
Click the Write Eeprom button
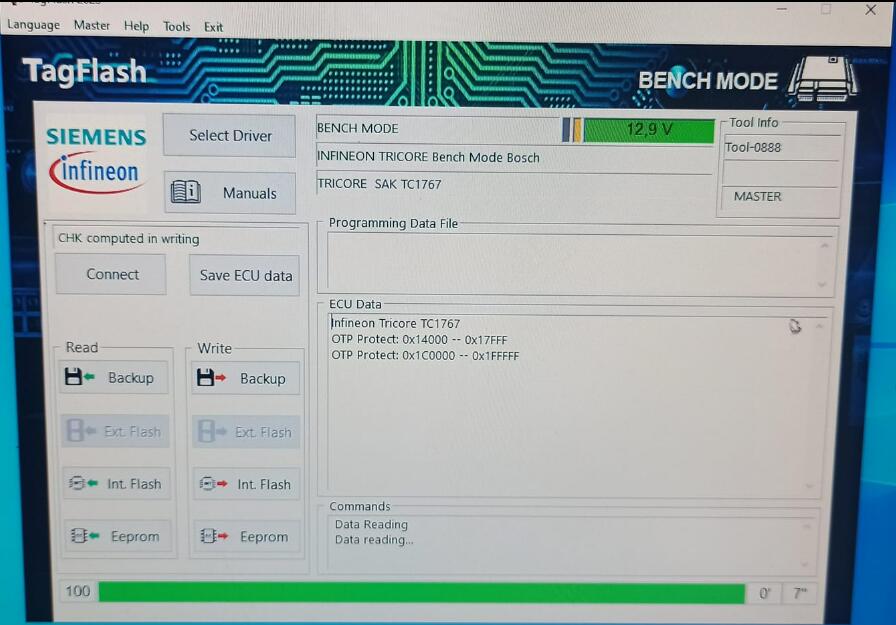coord(247,536)
